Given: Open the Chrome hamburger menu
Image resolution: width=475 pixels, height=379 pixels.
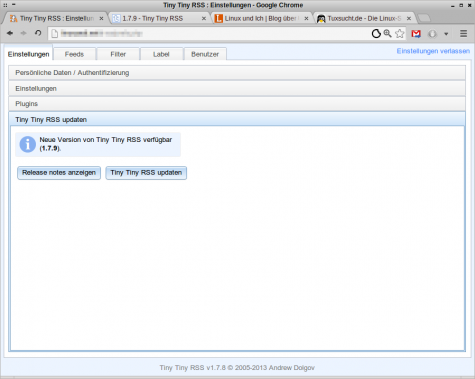Looking at the screenshot, I should pos(463,33).
